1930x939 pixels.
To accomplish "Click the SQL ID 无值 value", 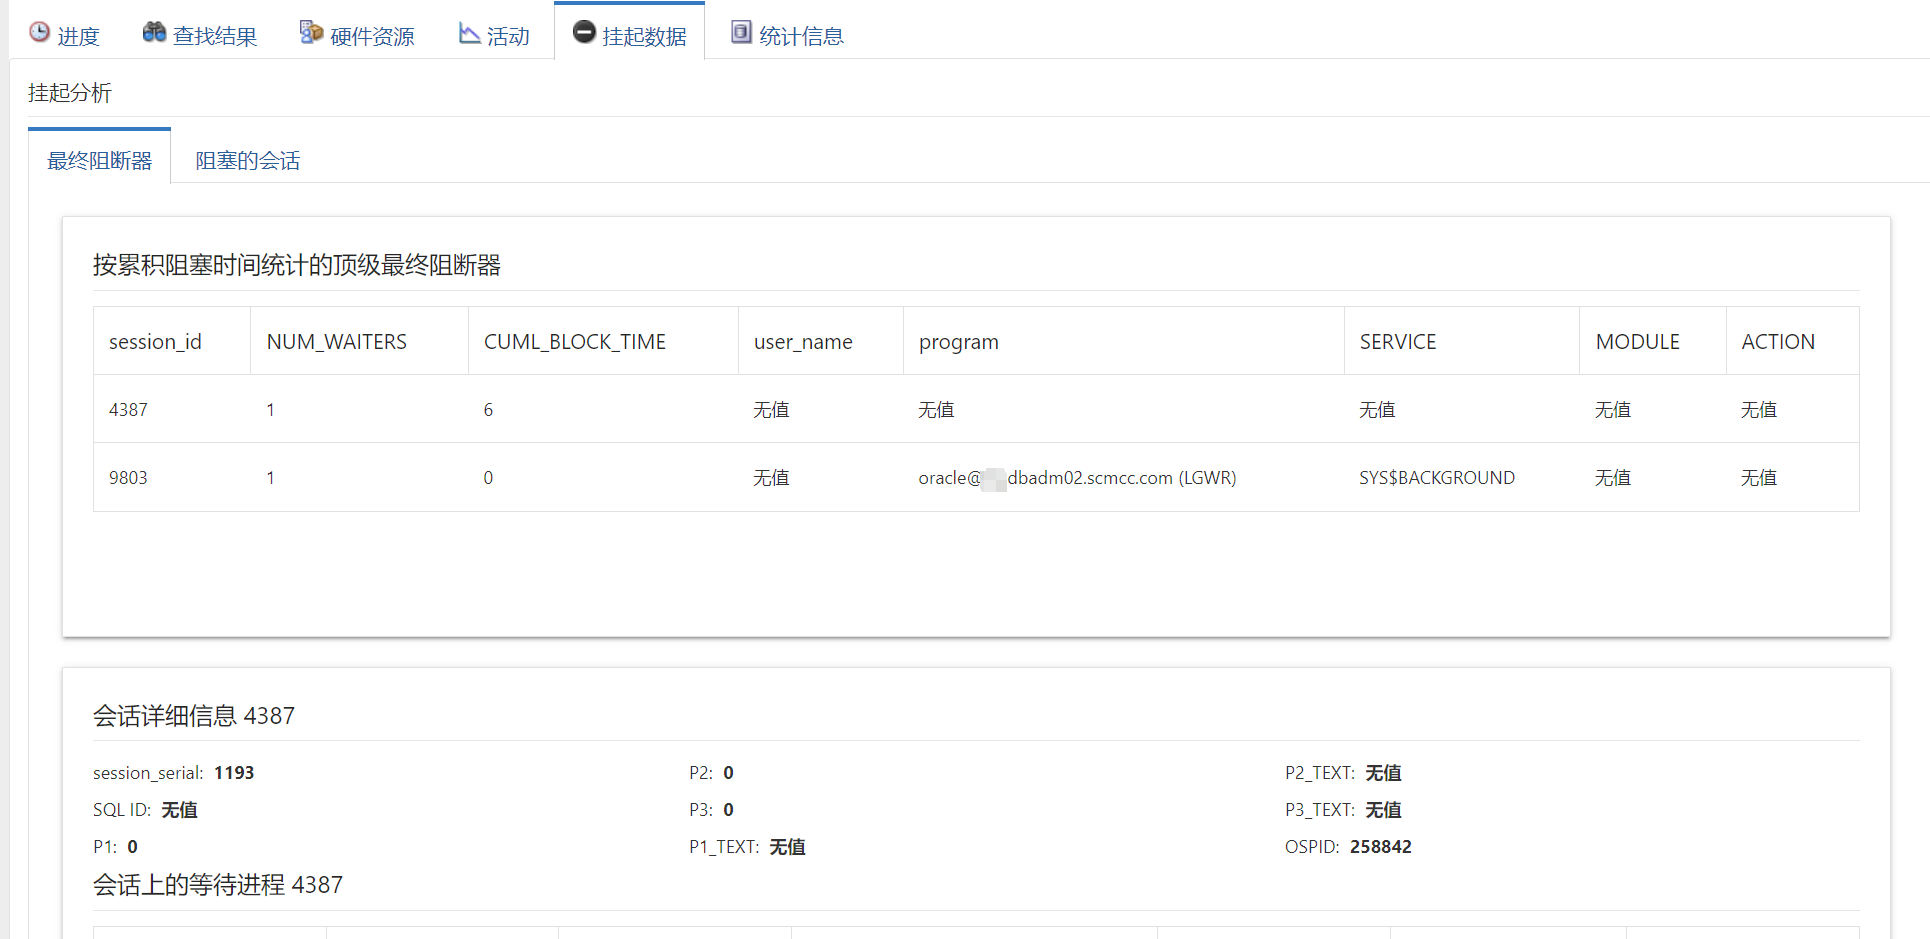I will coord(179,810).
